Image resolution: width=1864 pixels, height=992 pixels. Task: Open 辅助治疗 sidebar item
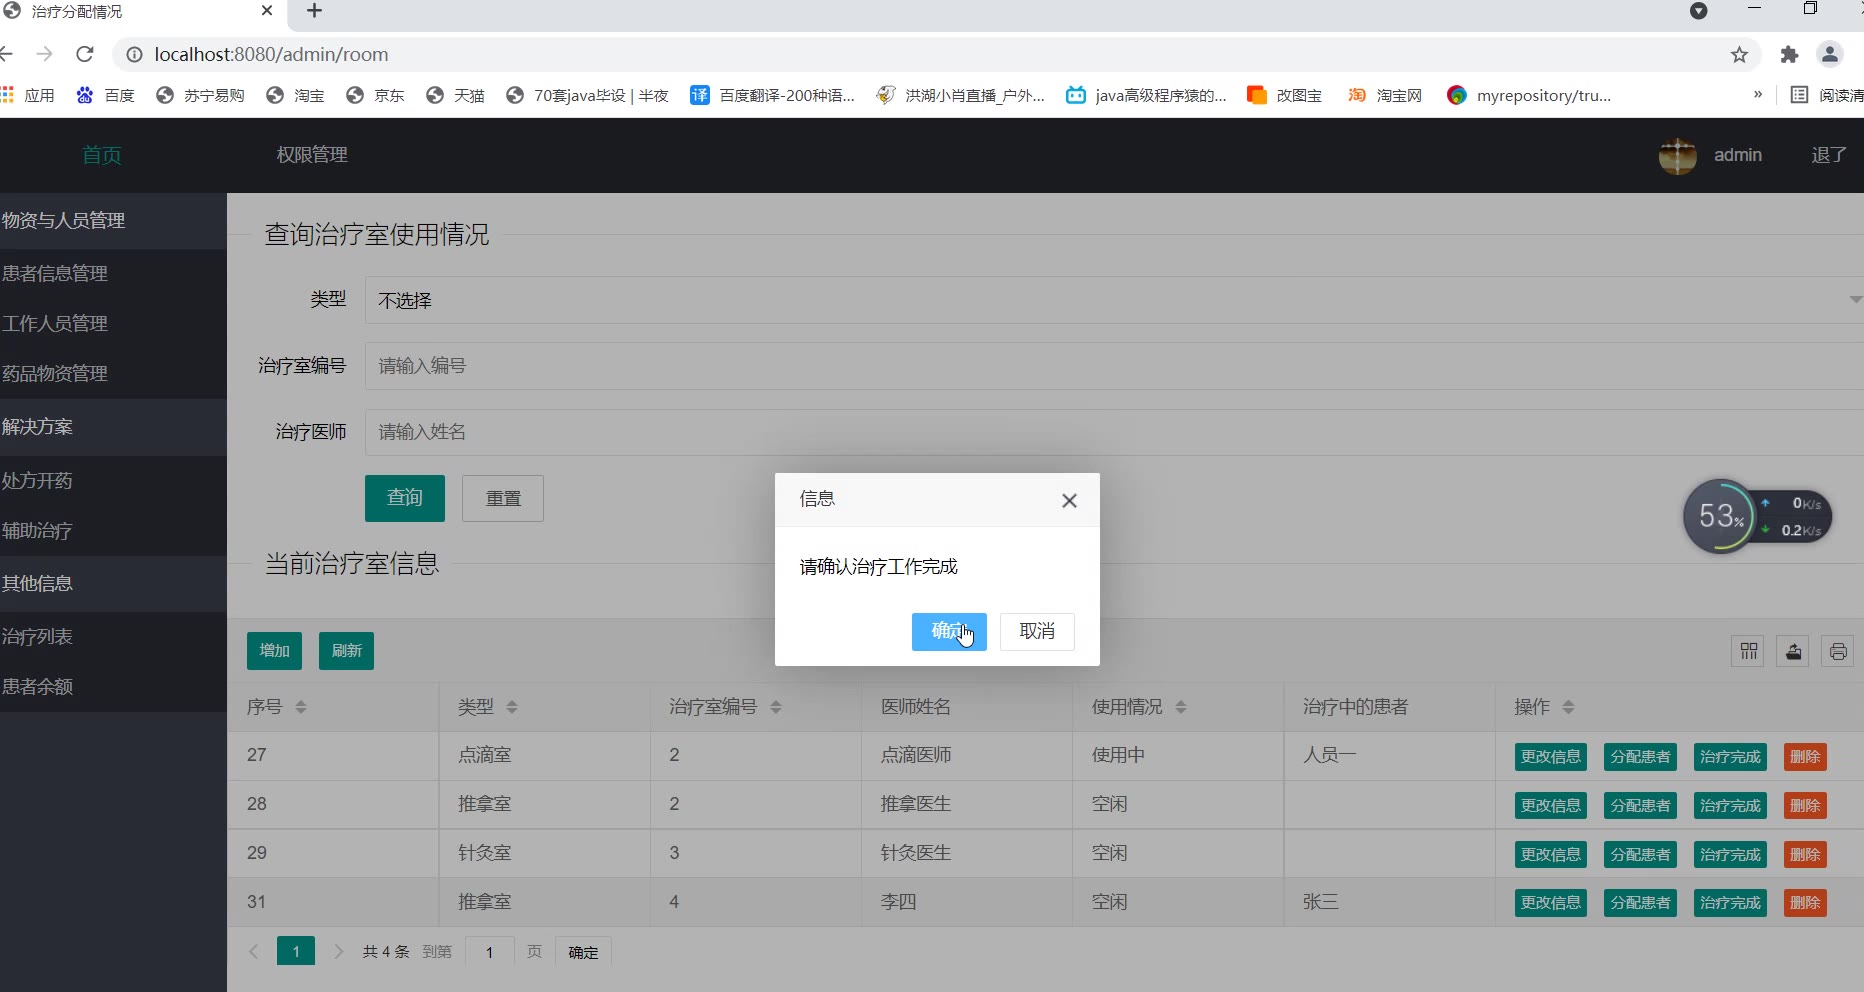click(x=113, y=531)
